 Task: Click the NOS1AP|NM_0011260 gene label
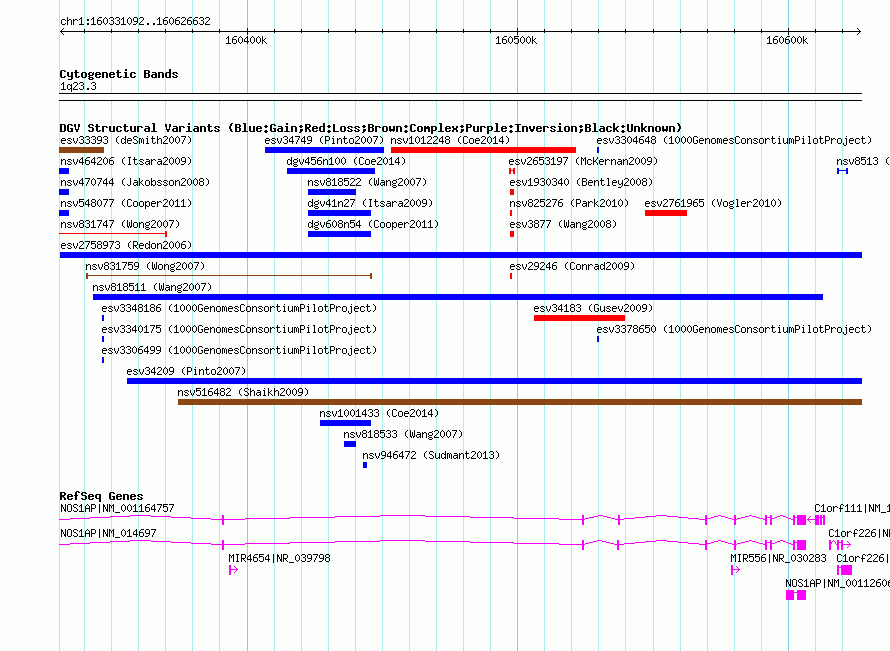tap(837, 583)
